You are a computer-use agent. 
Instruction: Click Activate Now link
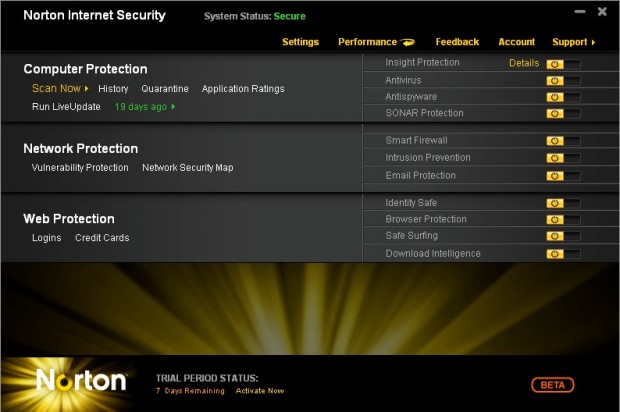click(260, 391)
